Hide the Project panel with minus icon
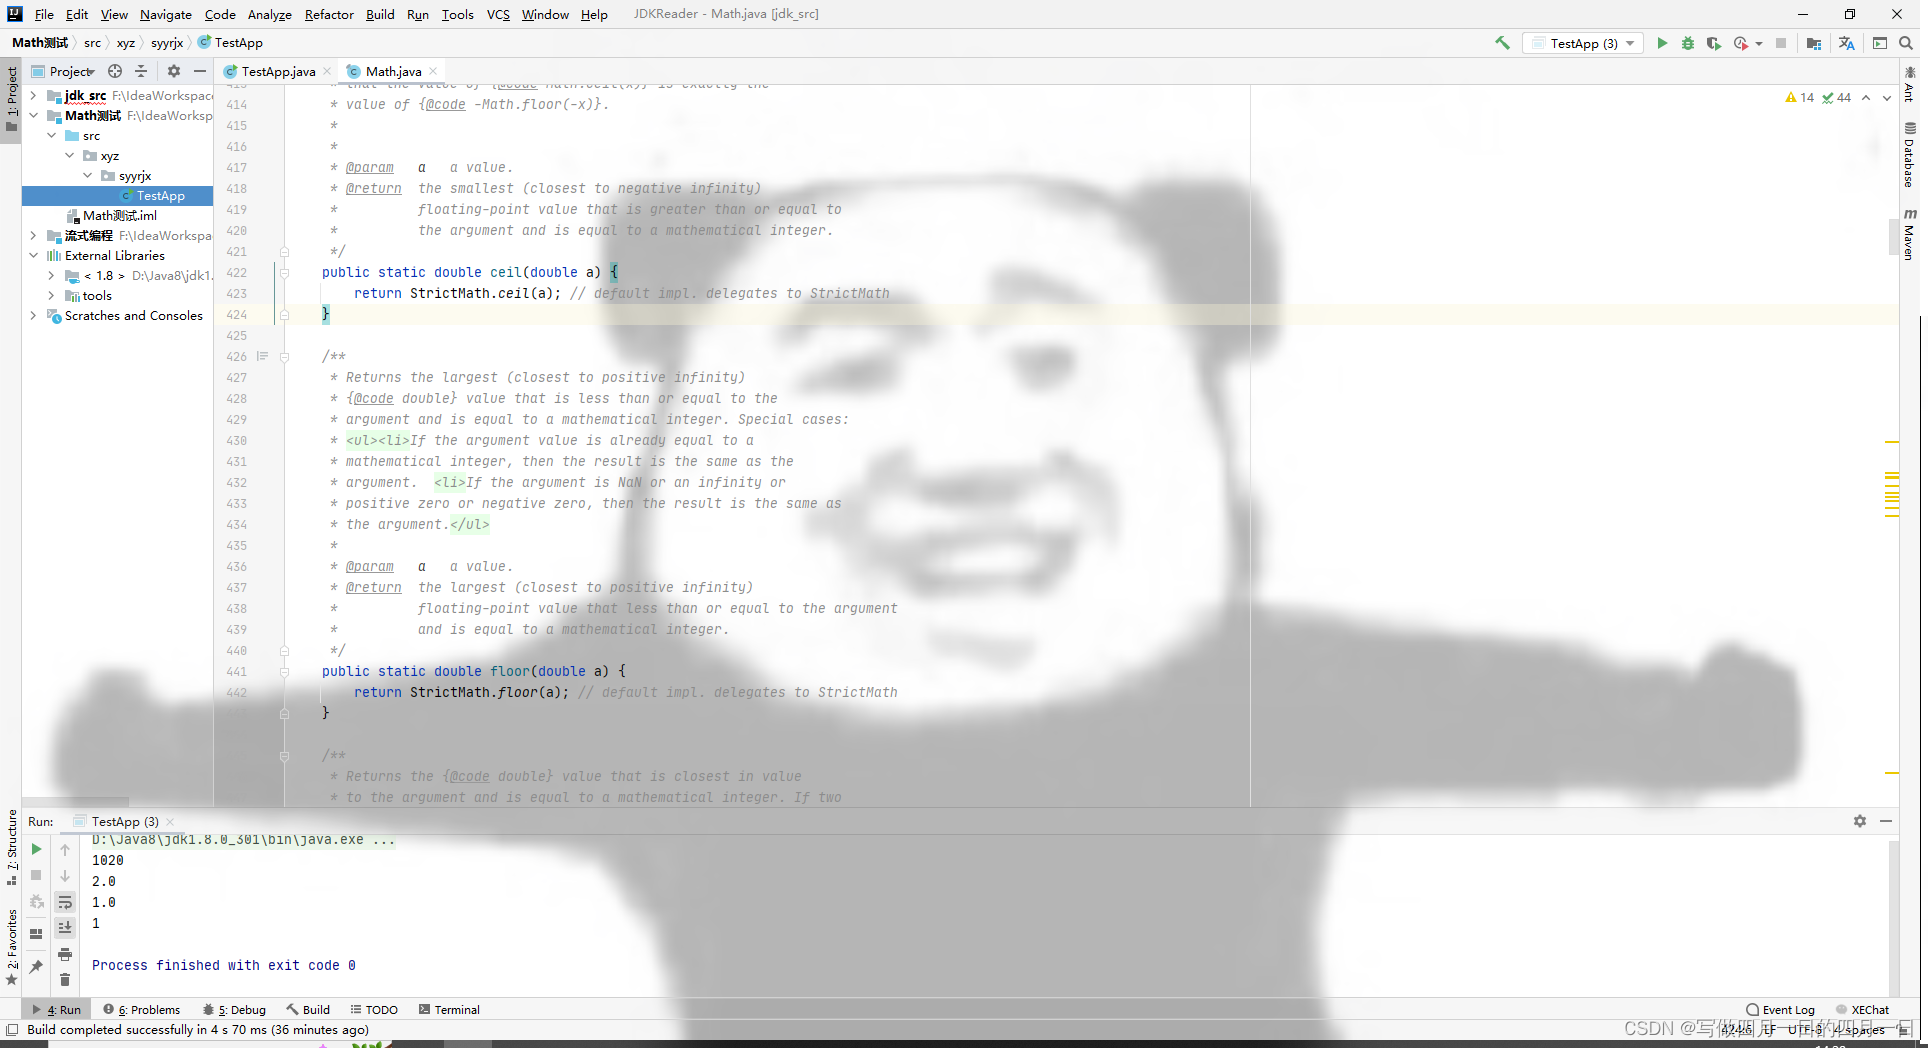 200,71
